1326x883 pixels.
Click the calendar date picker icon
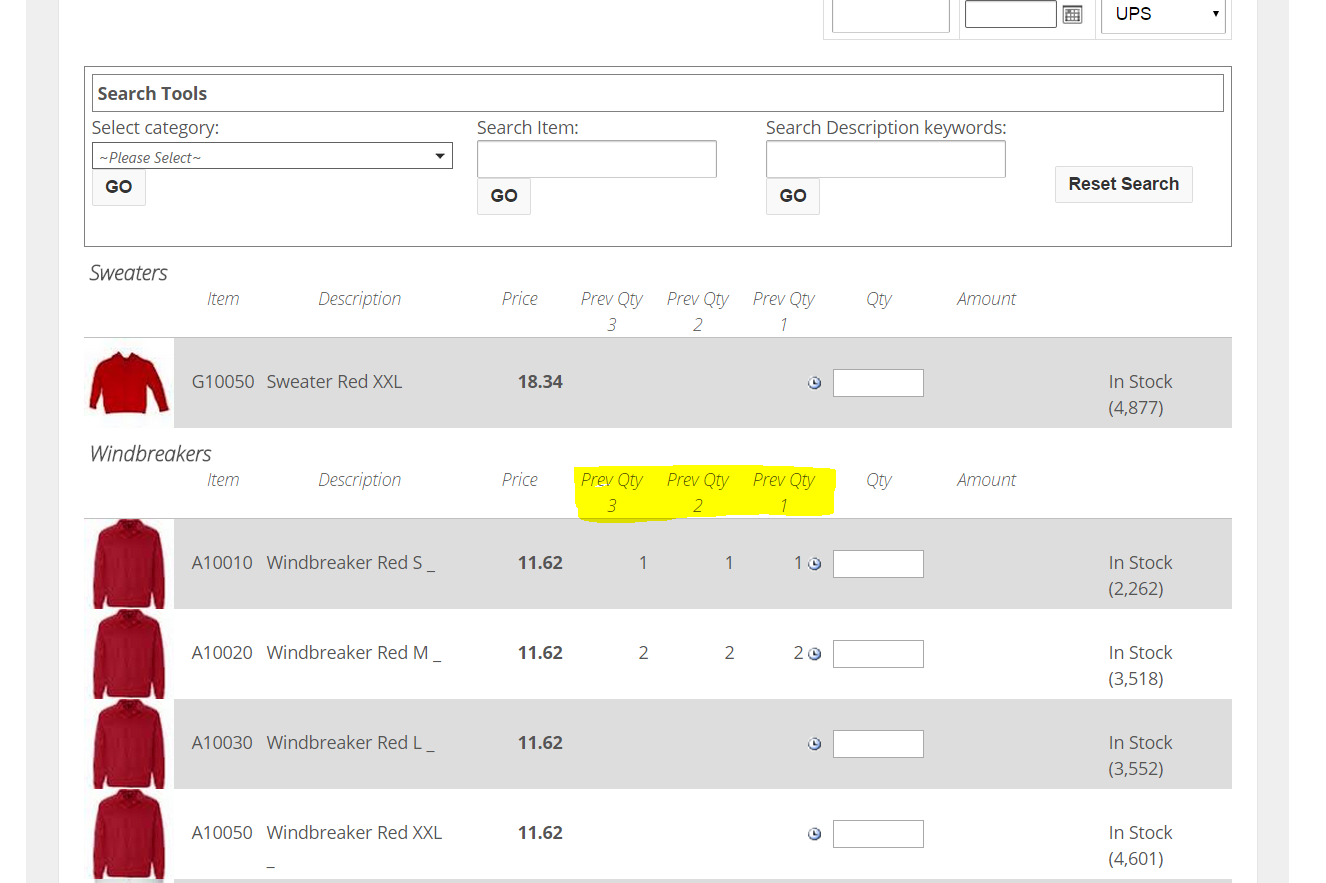click(x=1072, y=14)
